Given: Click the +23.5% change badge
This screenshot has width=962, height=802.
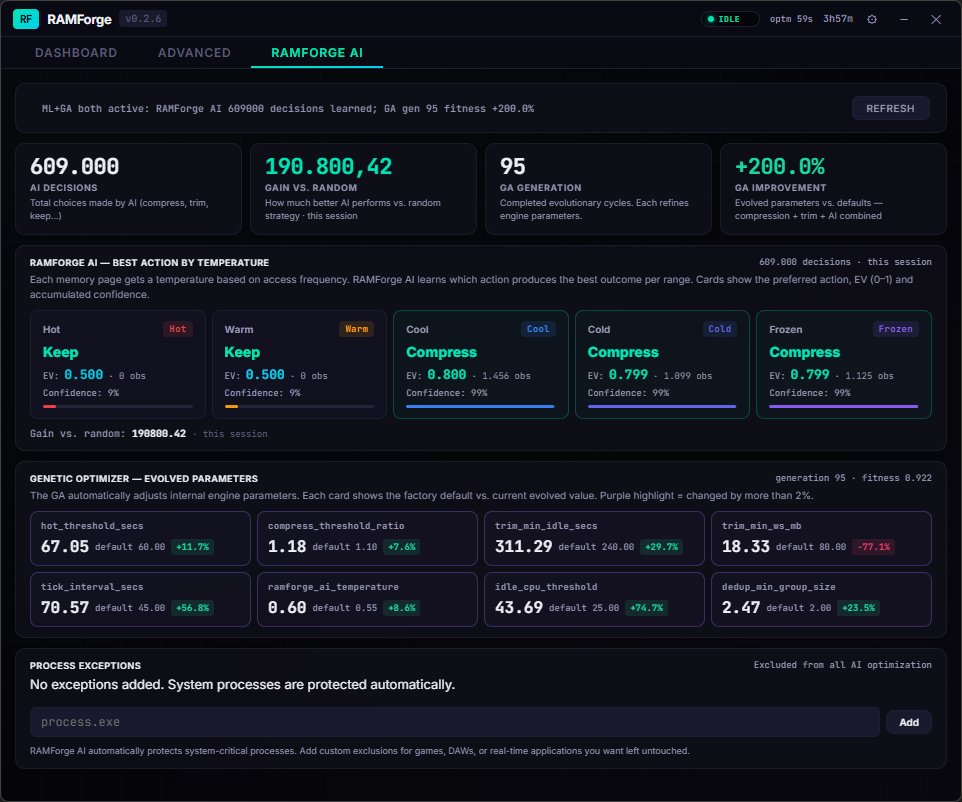Looking at the screenshot, I should coord(858,608).
